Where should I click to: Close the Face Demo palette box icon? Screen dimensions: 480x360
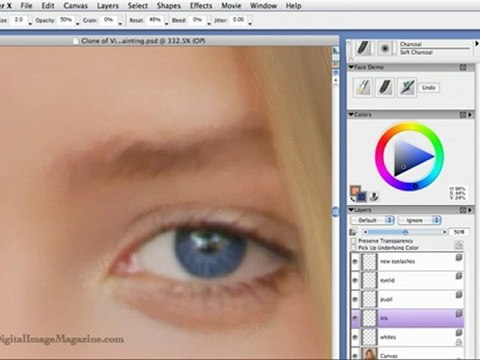tap(463, 67)
